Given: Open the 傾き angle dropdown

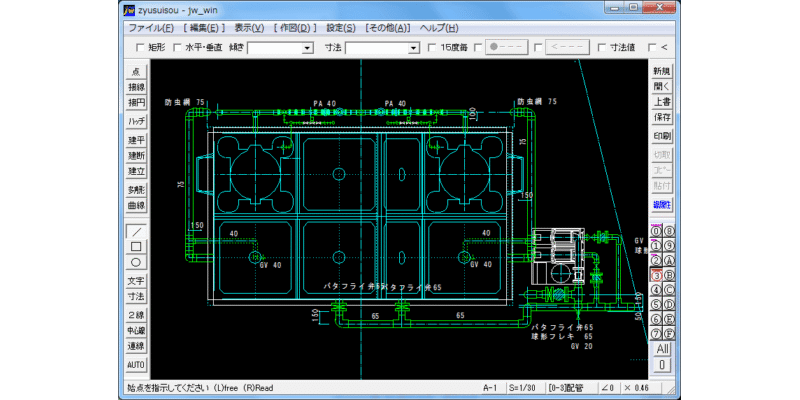Looking at the screenshot, I should pos(307,48).
